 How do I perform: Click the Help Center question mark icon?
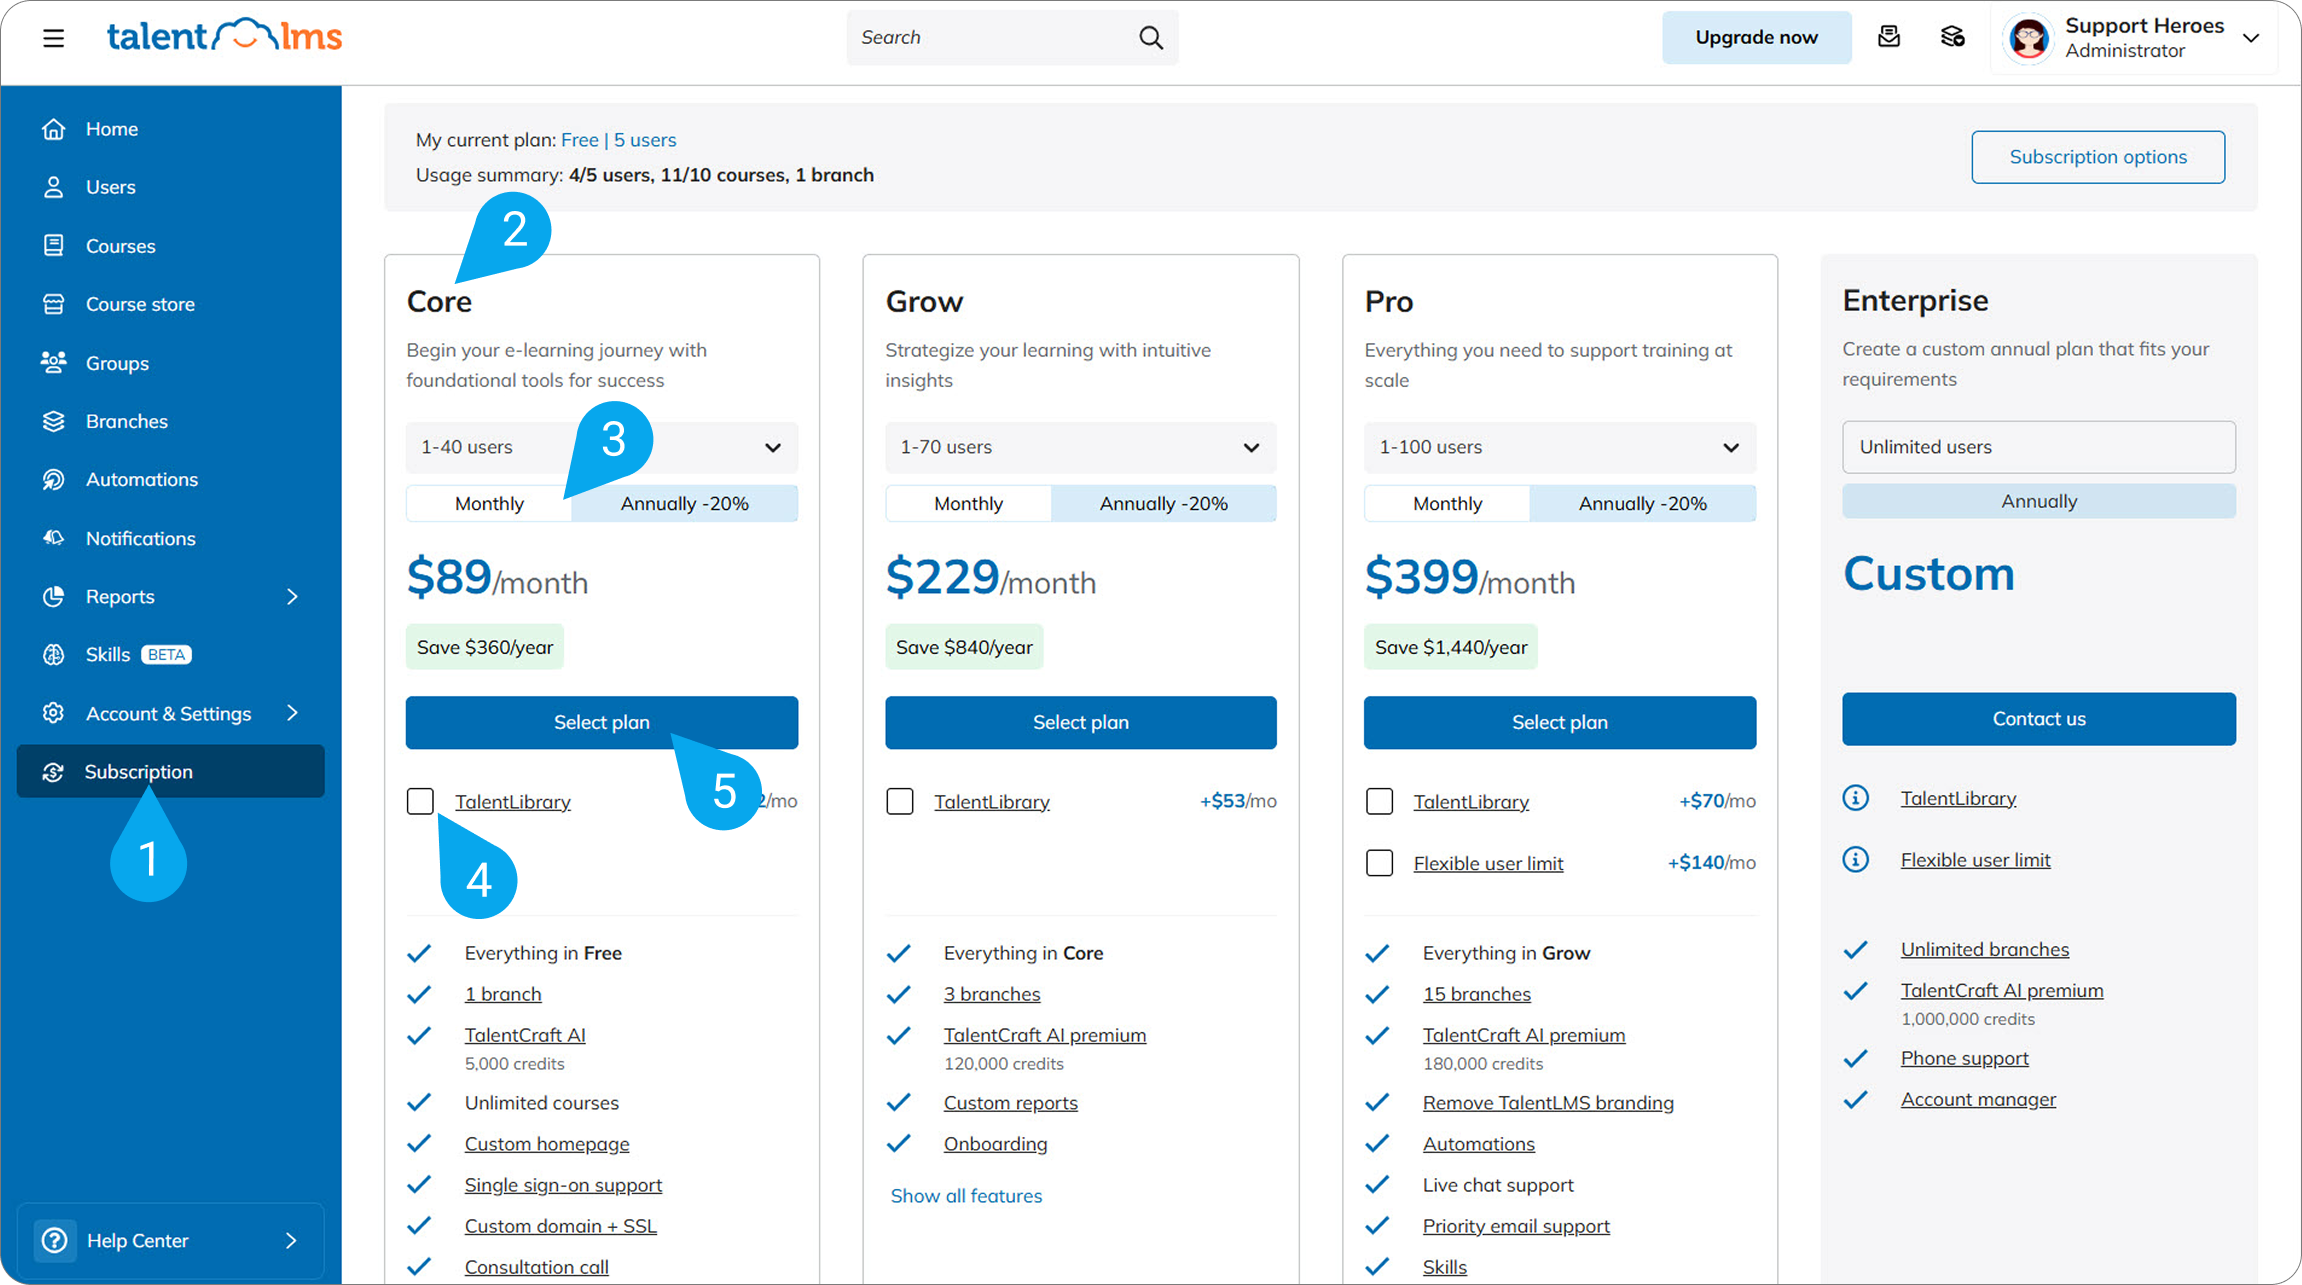point(55,1240)
